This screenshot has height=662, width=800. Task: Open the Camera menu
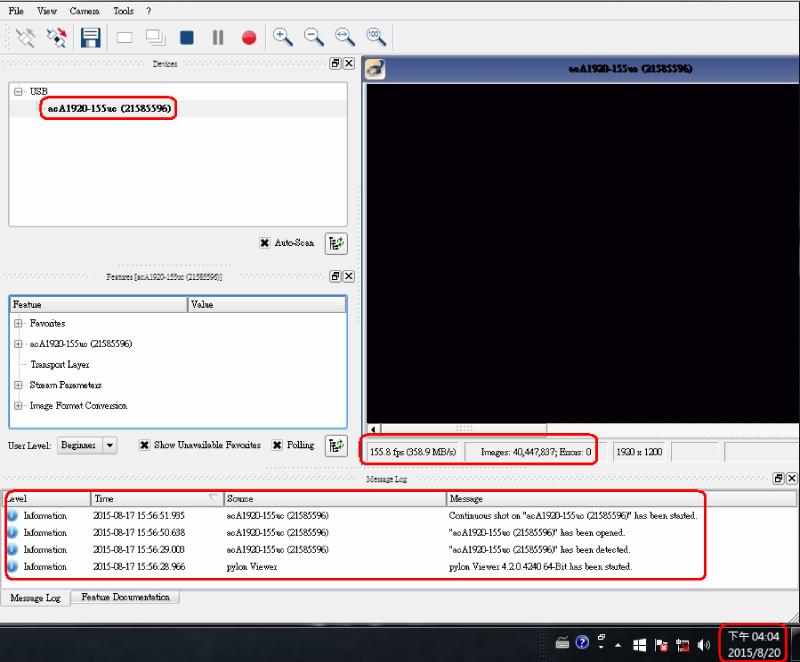(x=84, y=11)
